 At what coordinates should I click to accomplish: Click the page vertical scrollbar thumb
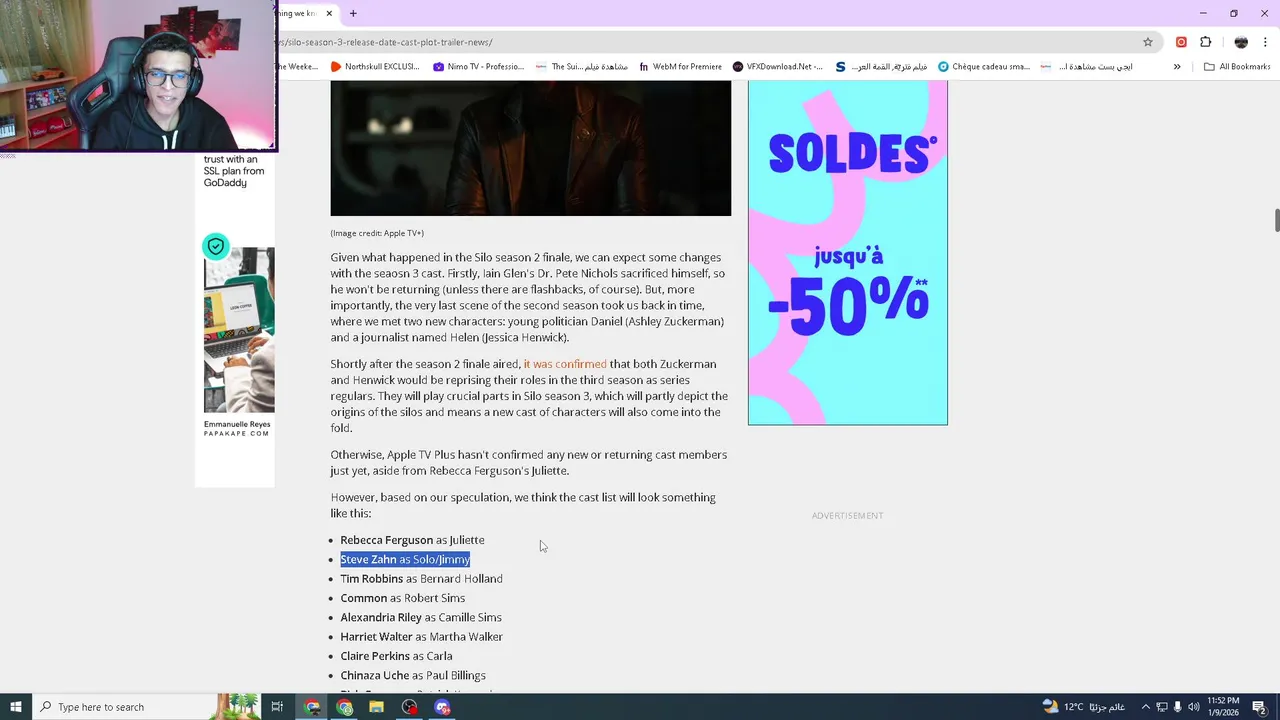[x=1276, y=220]
